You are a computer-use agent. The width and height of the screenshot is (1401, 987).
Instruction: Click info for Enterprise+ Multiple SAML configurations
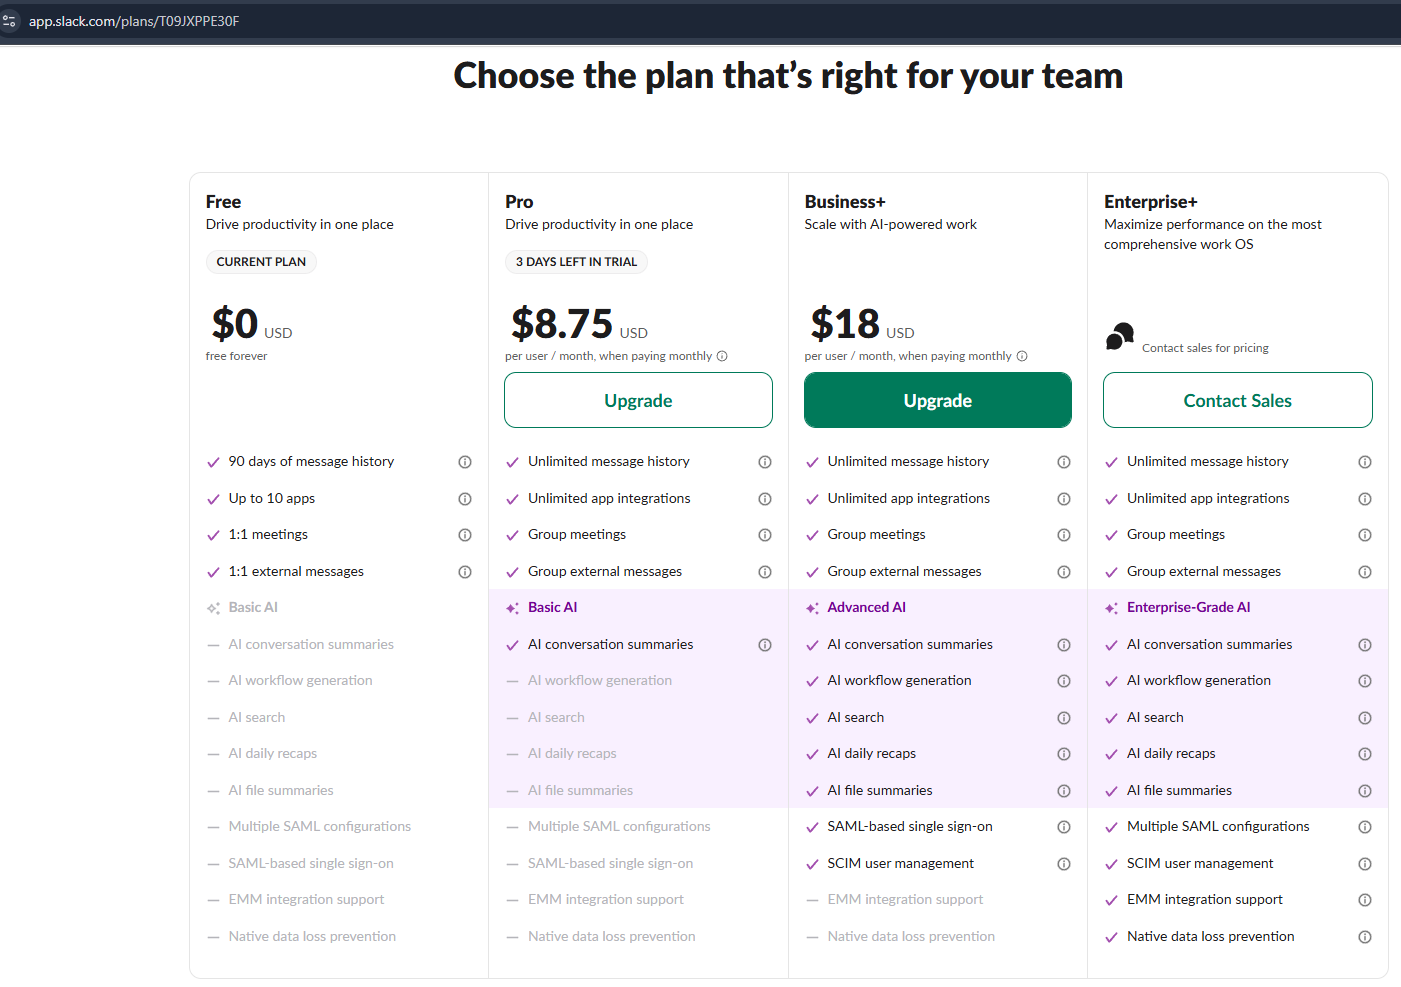(x=1365, y=827)
